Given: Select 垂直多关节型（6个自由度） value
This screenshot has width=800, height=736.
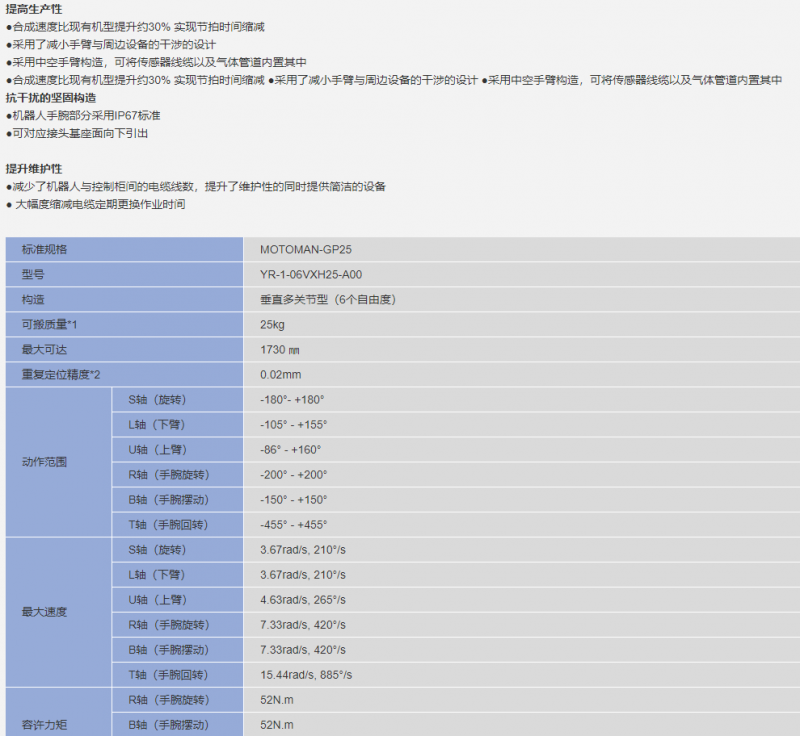Looking at the screenshot, I should [x=328, y=299].
